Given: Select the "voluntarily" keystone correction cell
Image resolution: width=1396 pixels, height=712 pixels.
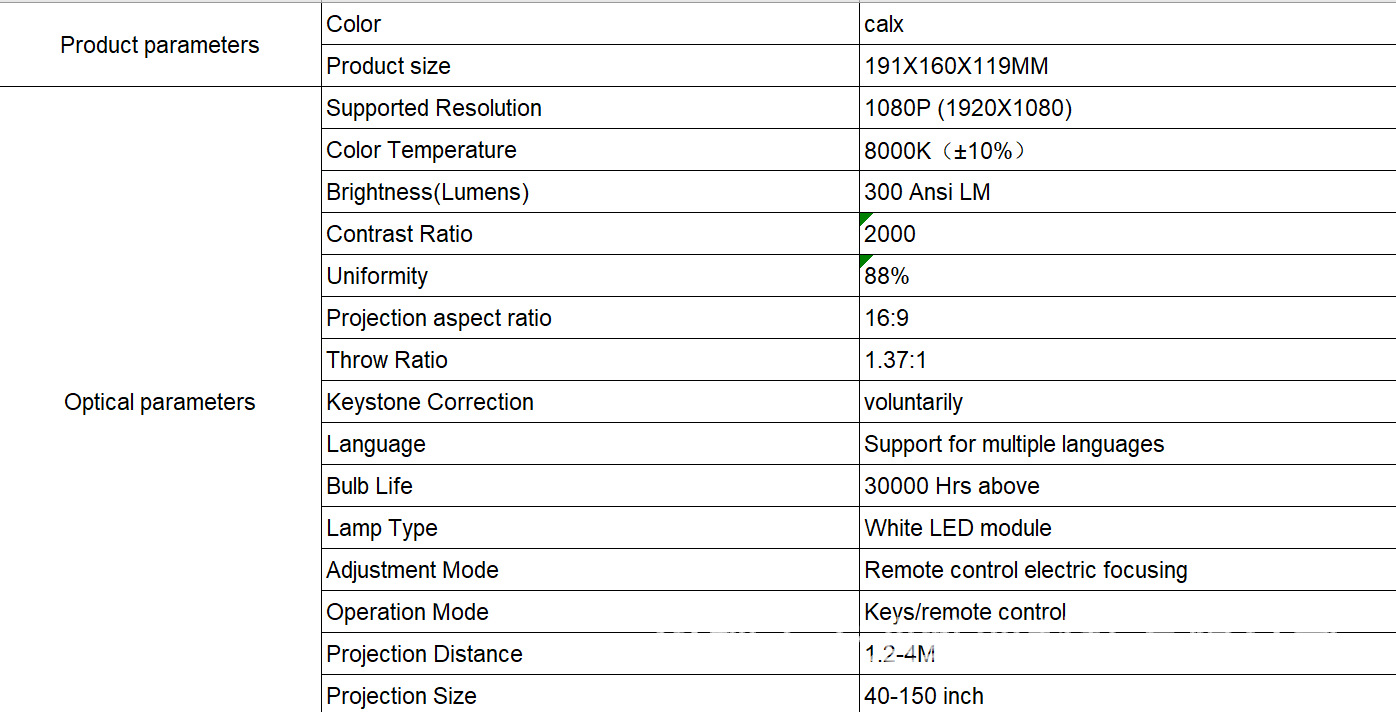Looking at the screenshot, I should [913, 402].
